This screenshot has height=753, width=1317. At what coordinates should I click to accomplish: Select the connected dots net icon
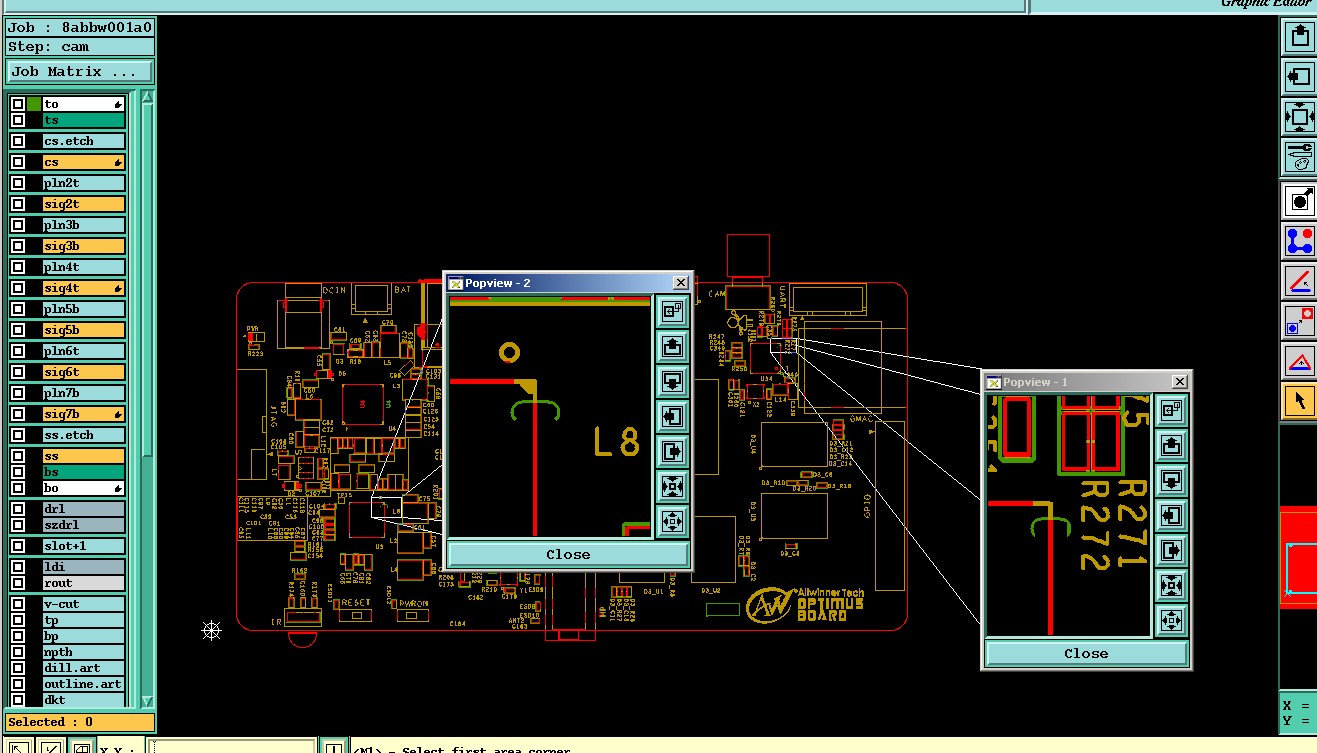1299,241
